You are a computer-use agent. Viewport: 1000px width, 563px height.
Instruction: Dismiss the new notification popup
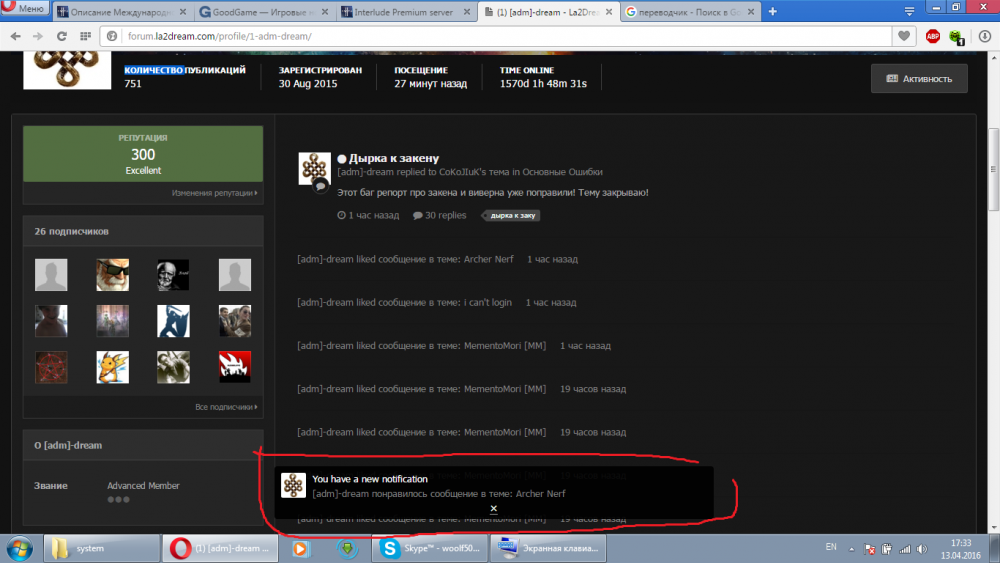pos(493,509)
